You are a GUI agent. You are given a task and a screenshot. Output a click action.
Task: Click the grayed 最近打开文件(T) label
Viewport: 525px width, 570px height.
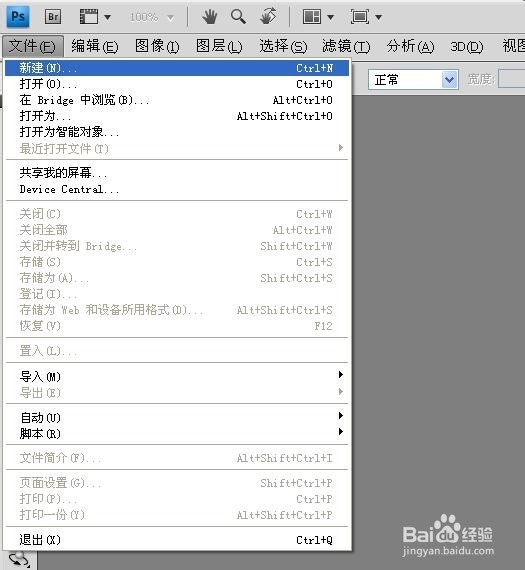(x=64, y=148)
